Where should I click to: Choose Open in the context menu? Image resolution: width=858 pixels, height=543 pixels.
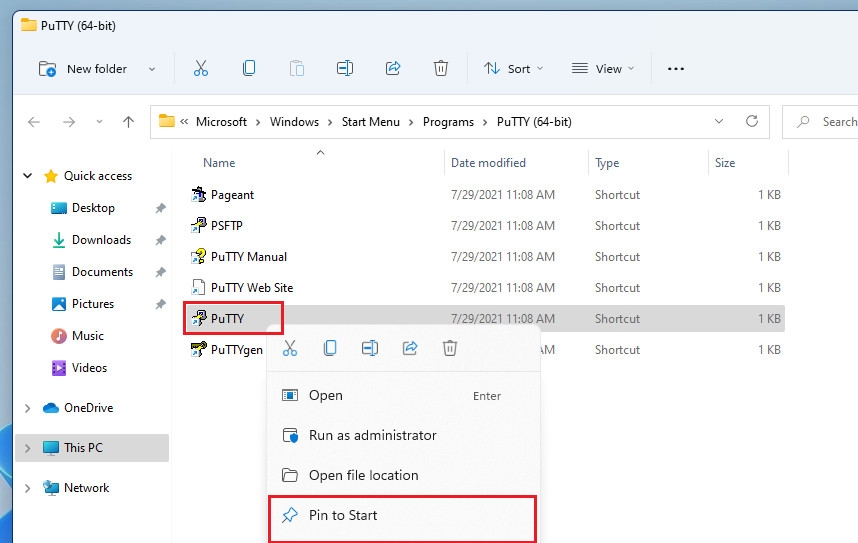pyautogui.click(x=404, y=395)
